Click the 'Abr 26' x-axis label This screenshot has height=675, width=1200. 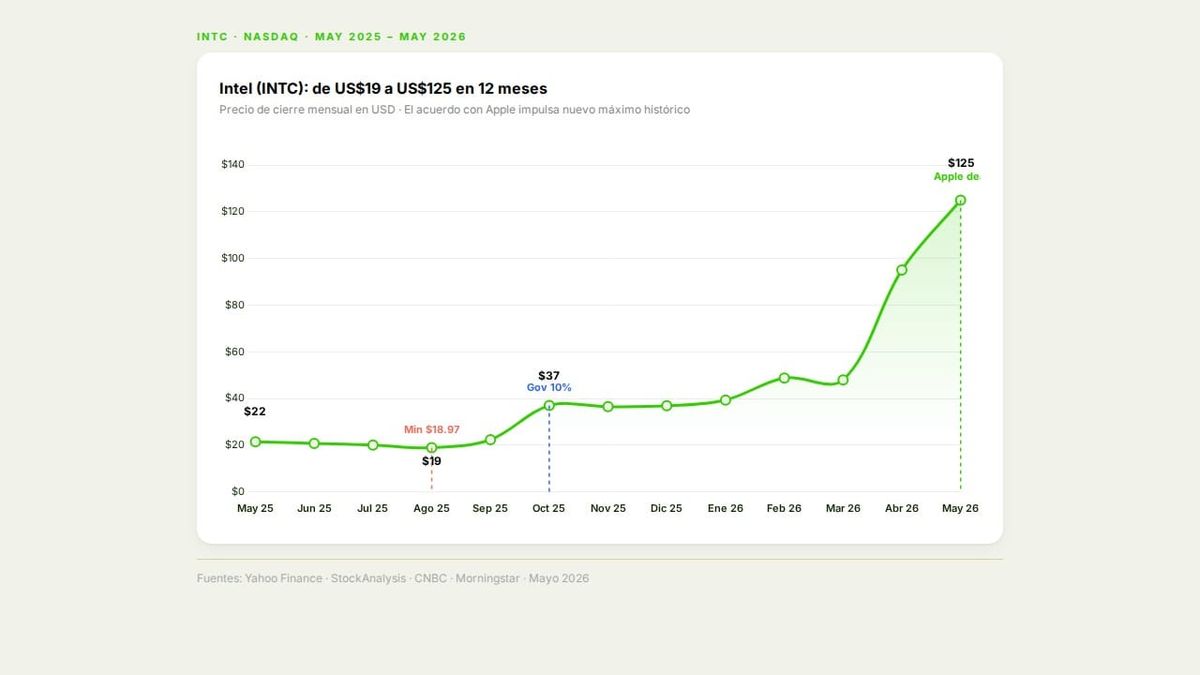[902, 508]
